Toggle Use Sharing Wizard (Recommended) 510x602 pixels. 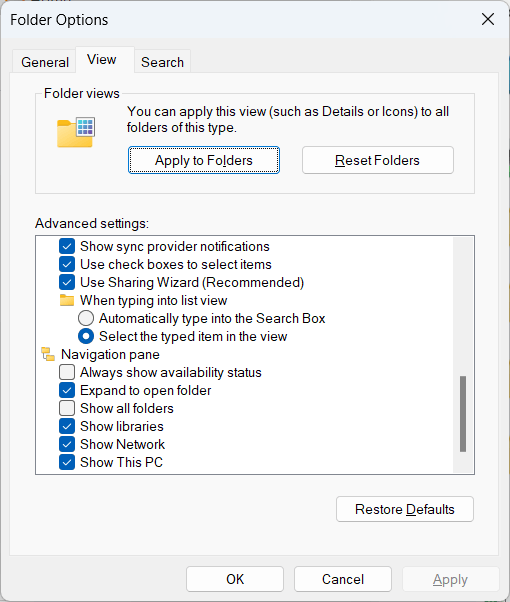click(x=67, y=282)
